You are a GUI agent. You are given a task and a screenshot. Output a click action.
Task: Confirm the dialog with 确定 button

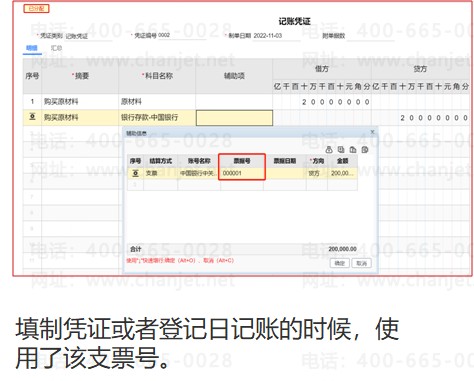point(340,263)
